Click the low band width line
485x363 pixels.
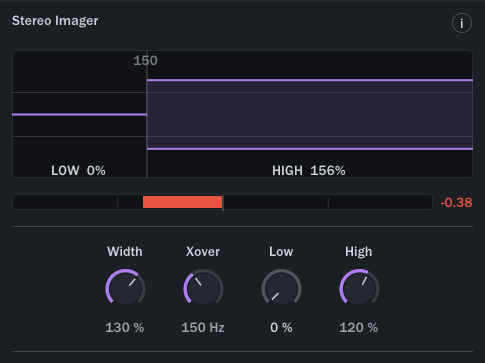point(79,114)
